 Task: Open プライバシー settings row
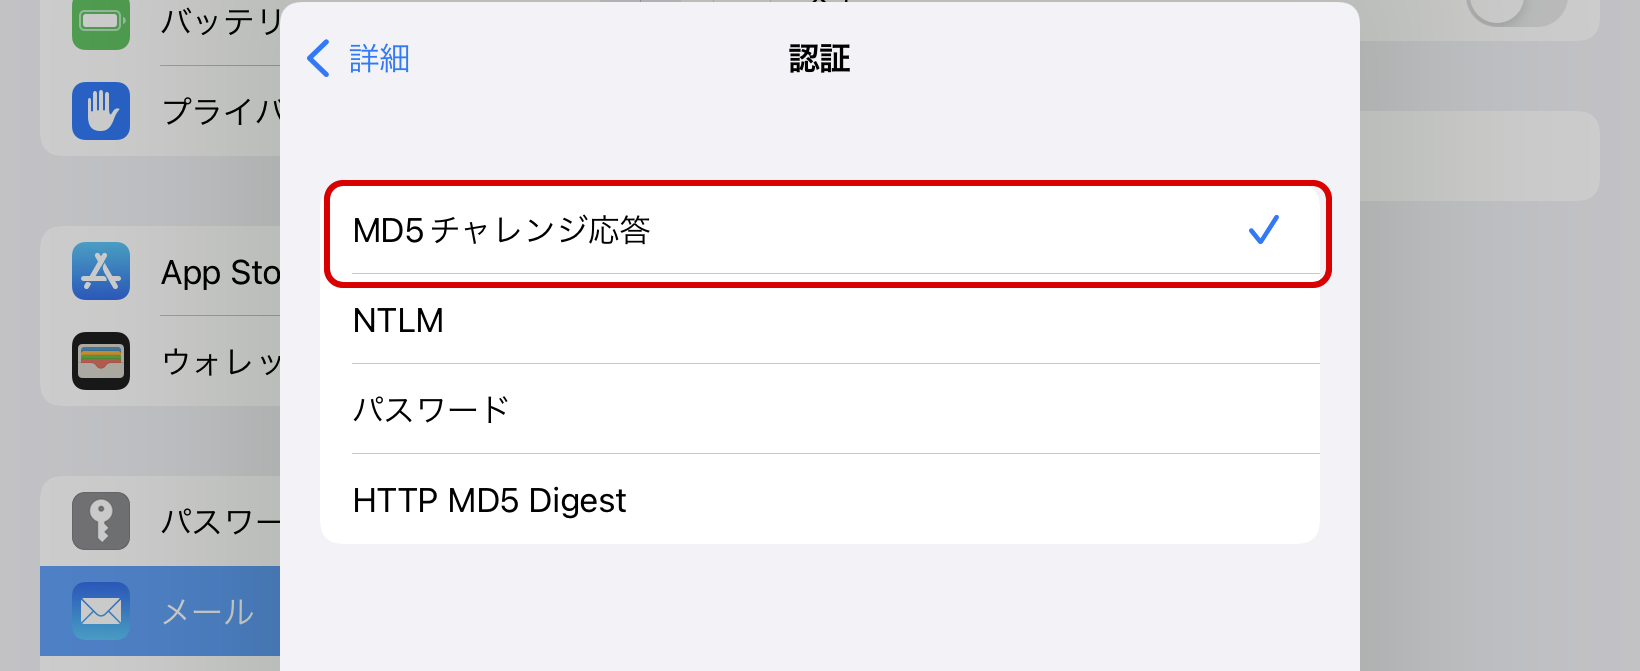coord(160,111)
